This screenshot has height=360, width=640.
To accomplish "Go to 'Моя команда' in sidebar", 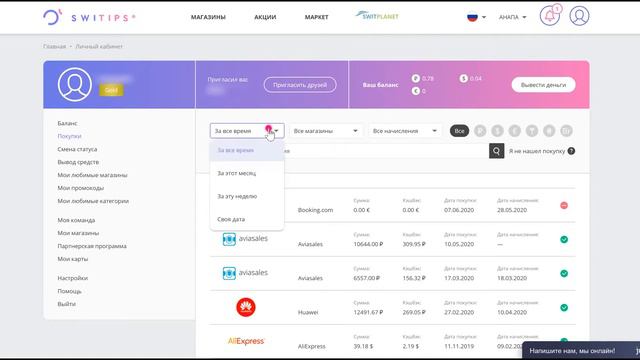I will [76, 220].
